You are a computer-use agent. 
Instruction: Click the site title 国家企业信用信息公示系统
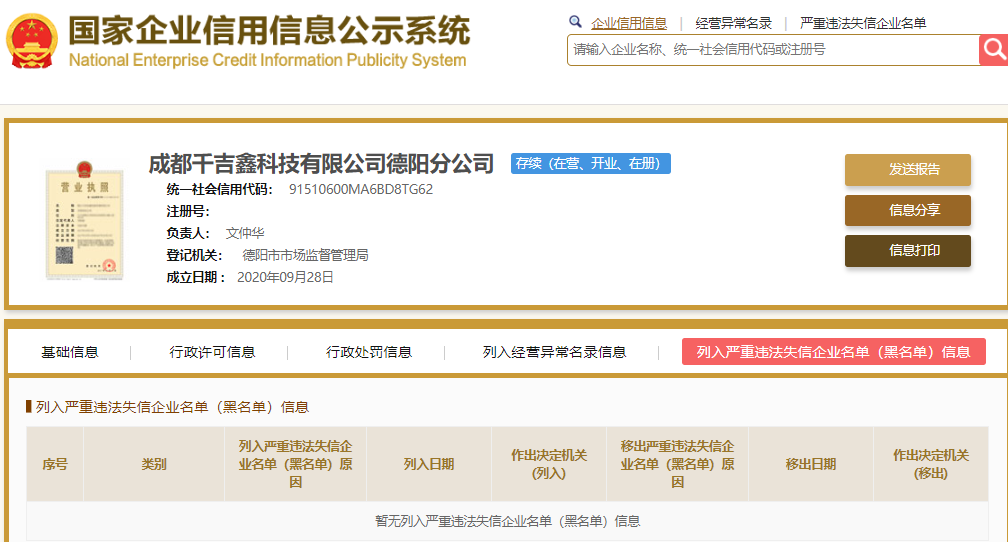coord(269,31)
